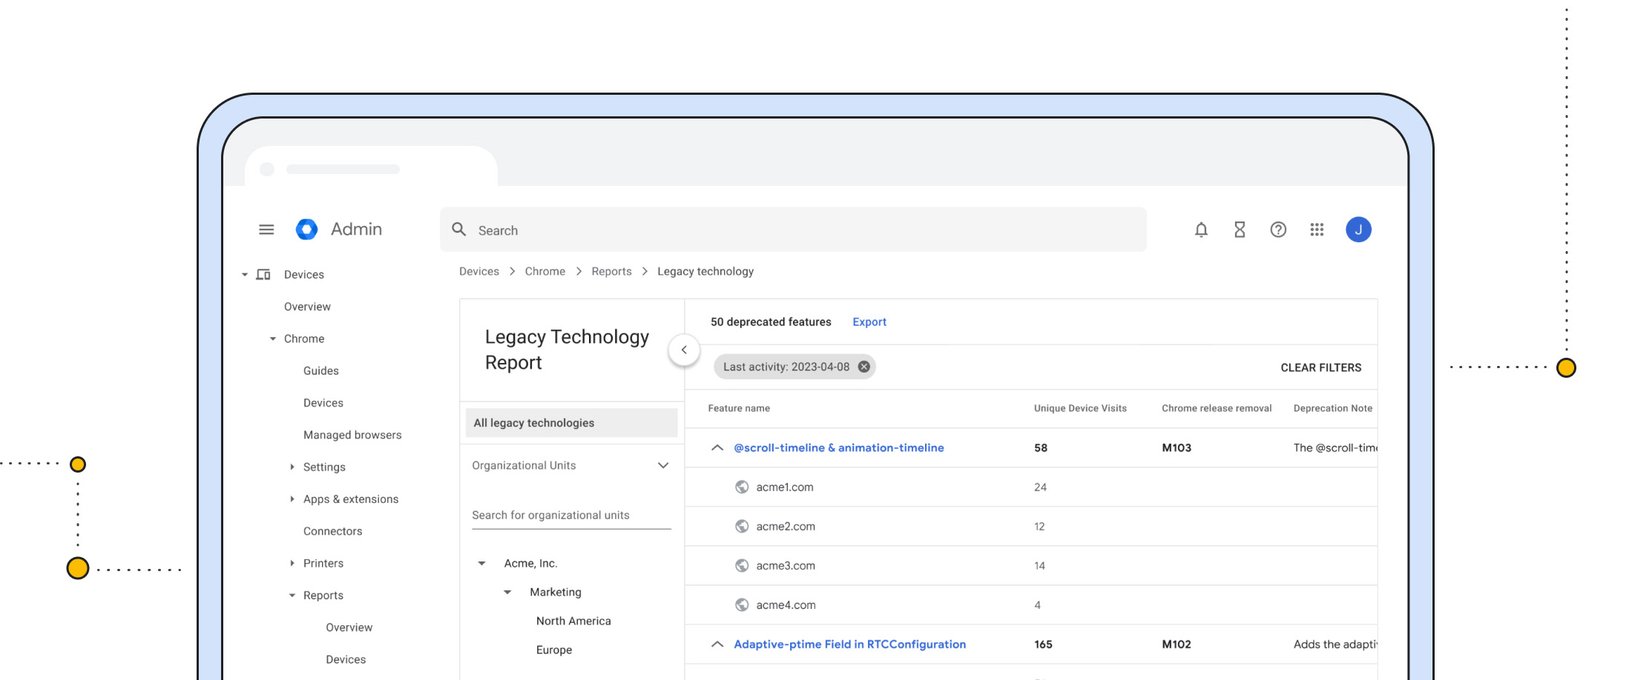
Task: Open Guides in the sidebar
Action: [321, 371]
